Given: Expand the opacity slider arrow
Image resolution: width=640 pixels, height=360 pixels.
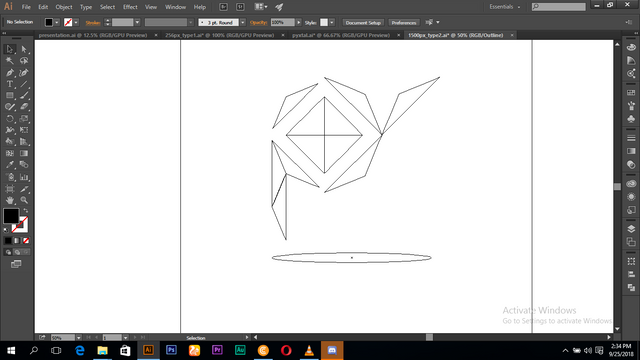Looking at the screenshot, I should click(299, 22).
